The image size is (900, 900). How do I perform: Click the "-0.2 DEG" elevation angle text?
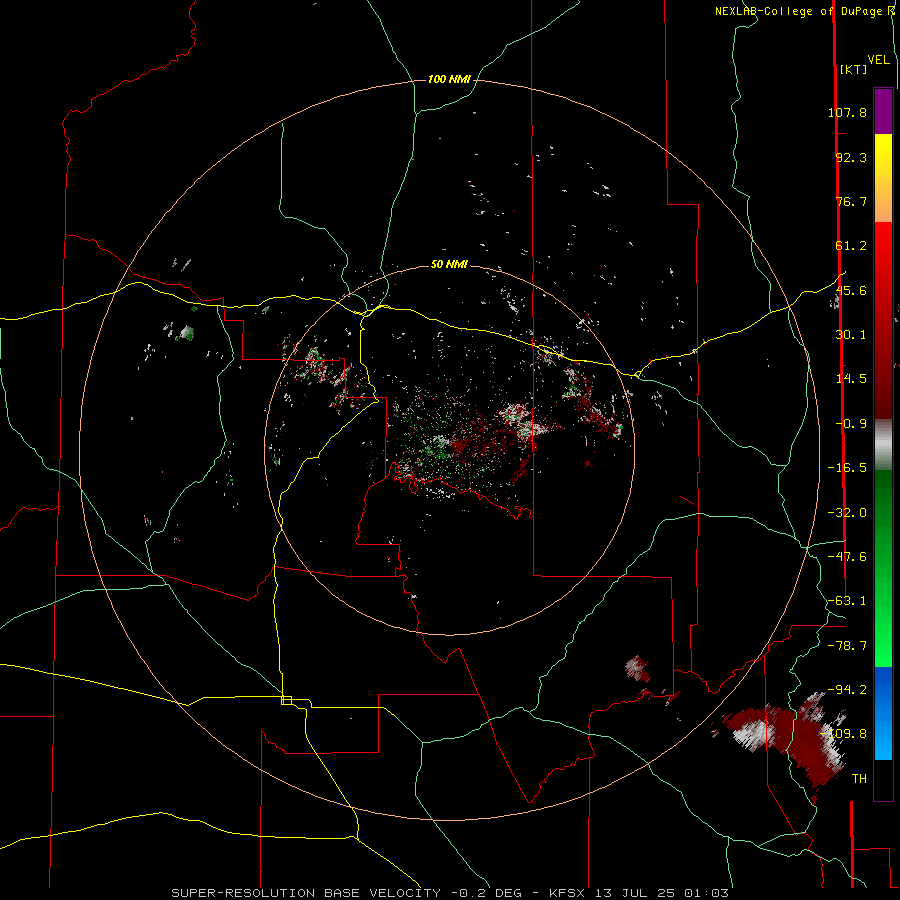click(x=486, y=893)
